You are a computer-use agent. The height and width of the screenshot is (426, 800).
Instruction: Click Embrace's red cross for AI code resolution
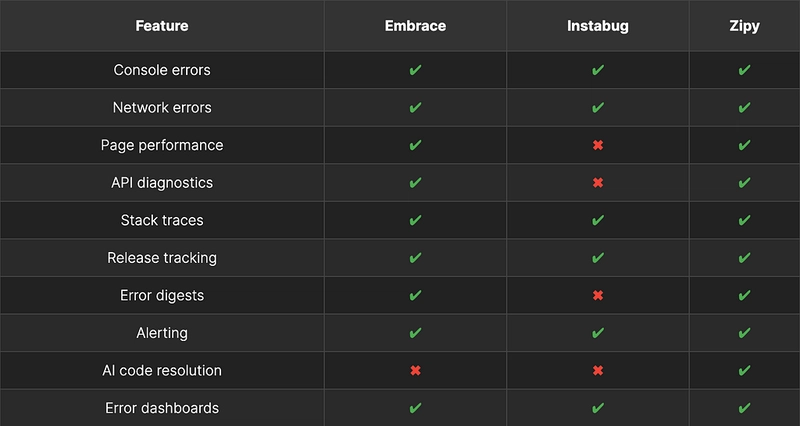point(415,371)
